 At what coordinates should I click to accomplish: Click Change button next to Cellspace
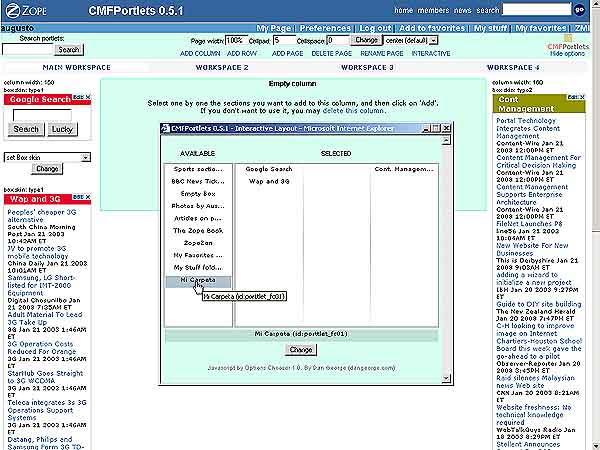point(366,40)
